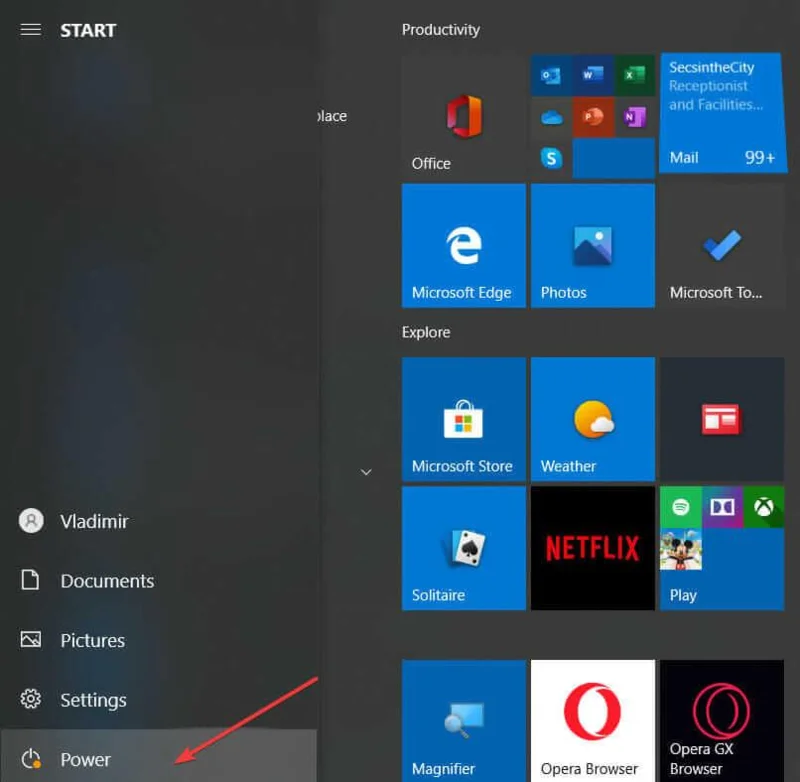
Task: Open the Vladimir user account
Action: coord(158,521)
